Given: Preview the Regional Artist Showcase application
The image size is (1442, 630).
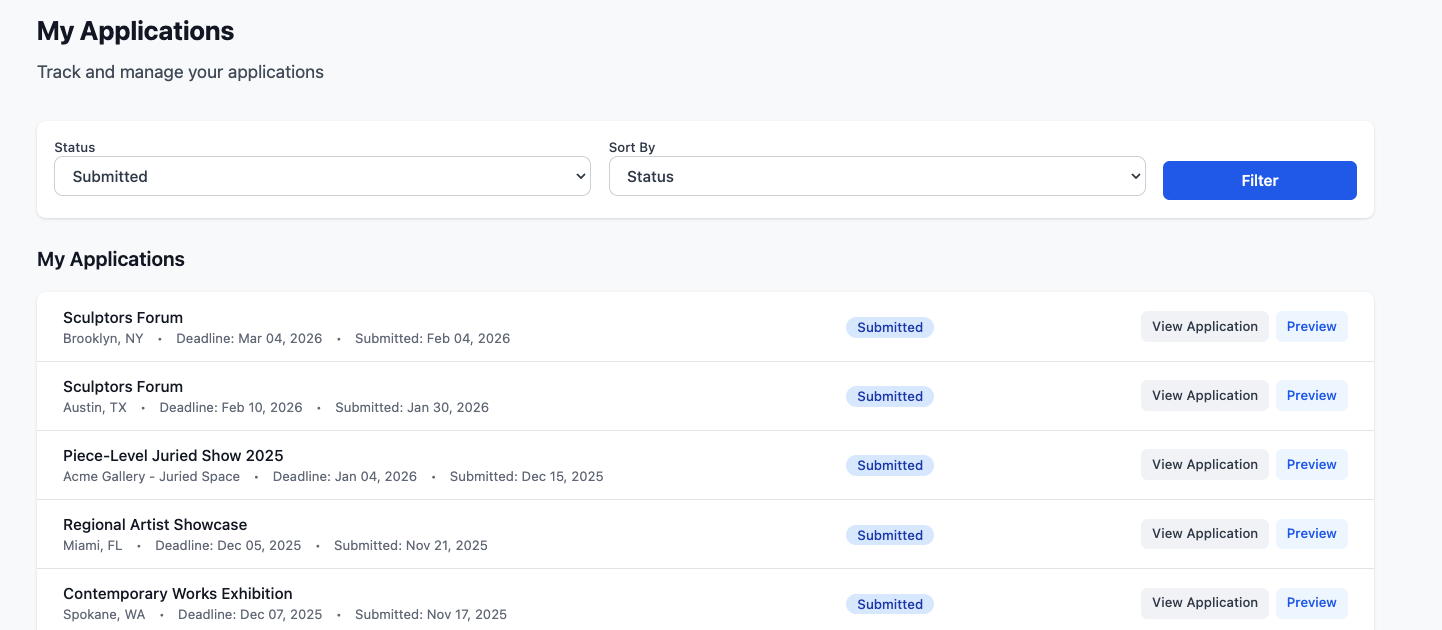Looking at the screenshot, I should tap(1311, 533).
